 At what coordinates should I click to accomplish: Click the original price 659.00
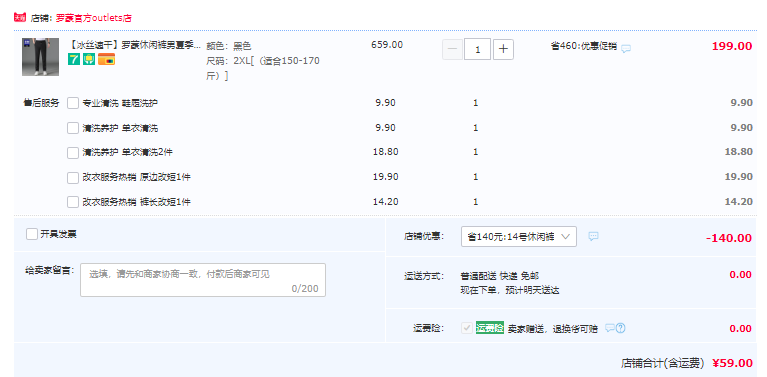click(387, 45)
